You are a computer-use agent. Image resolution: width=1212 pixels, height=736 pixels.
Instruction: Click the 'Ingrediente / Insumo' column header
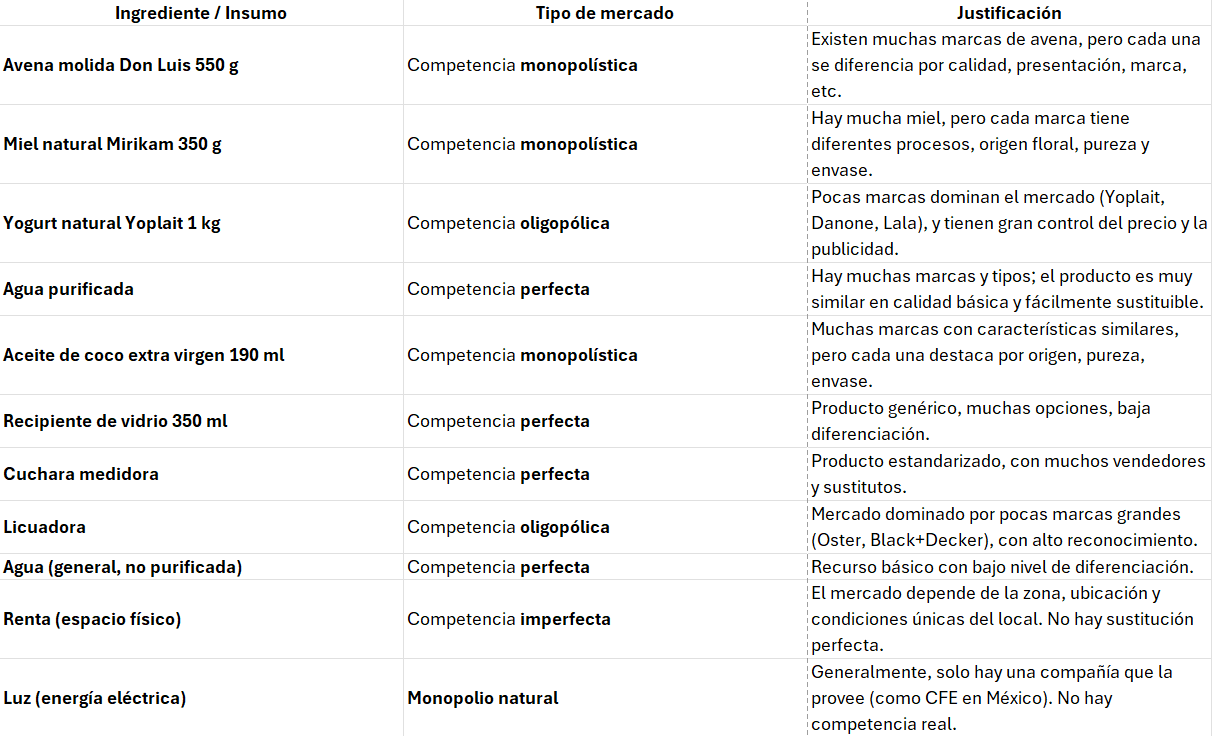pyautogui.click(x=200, y=13)
